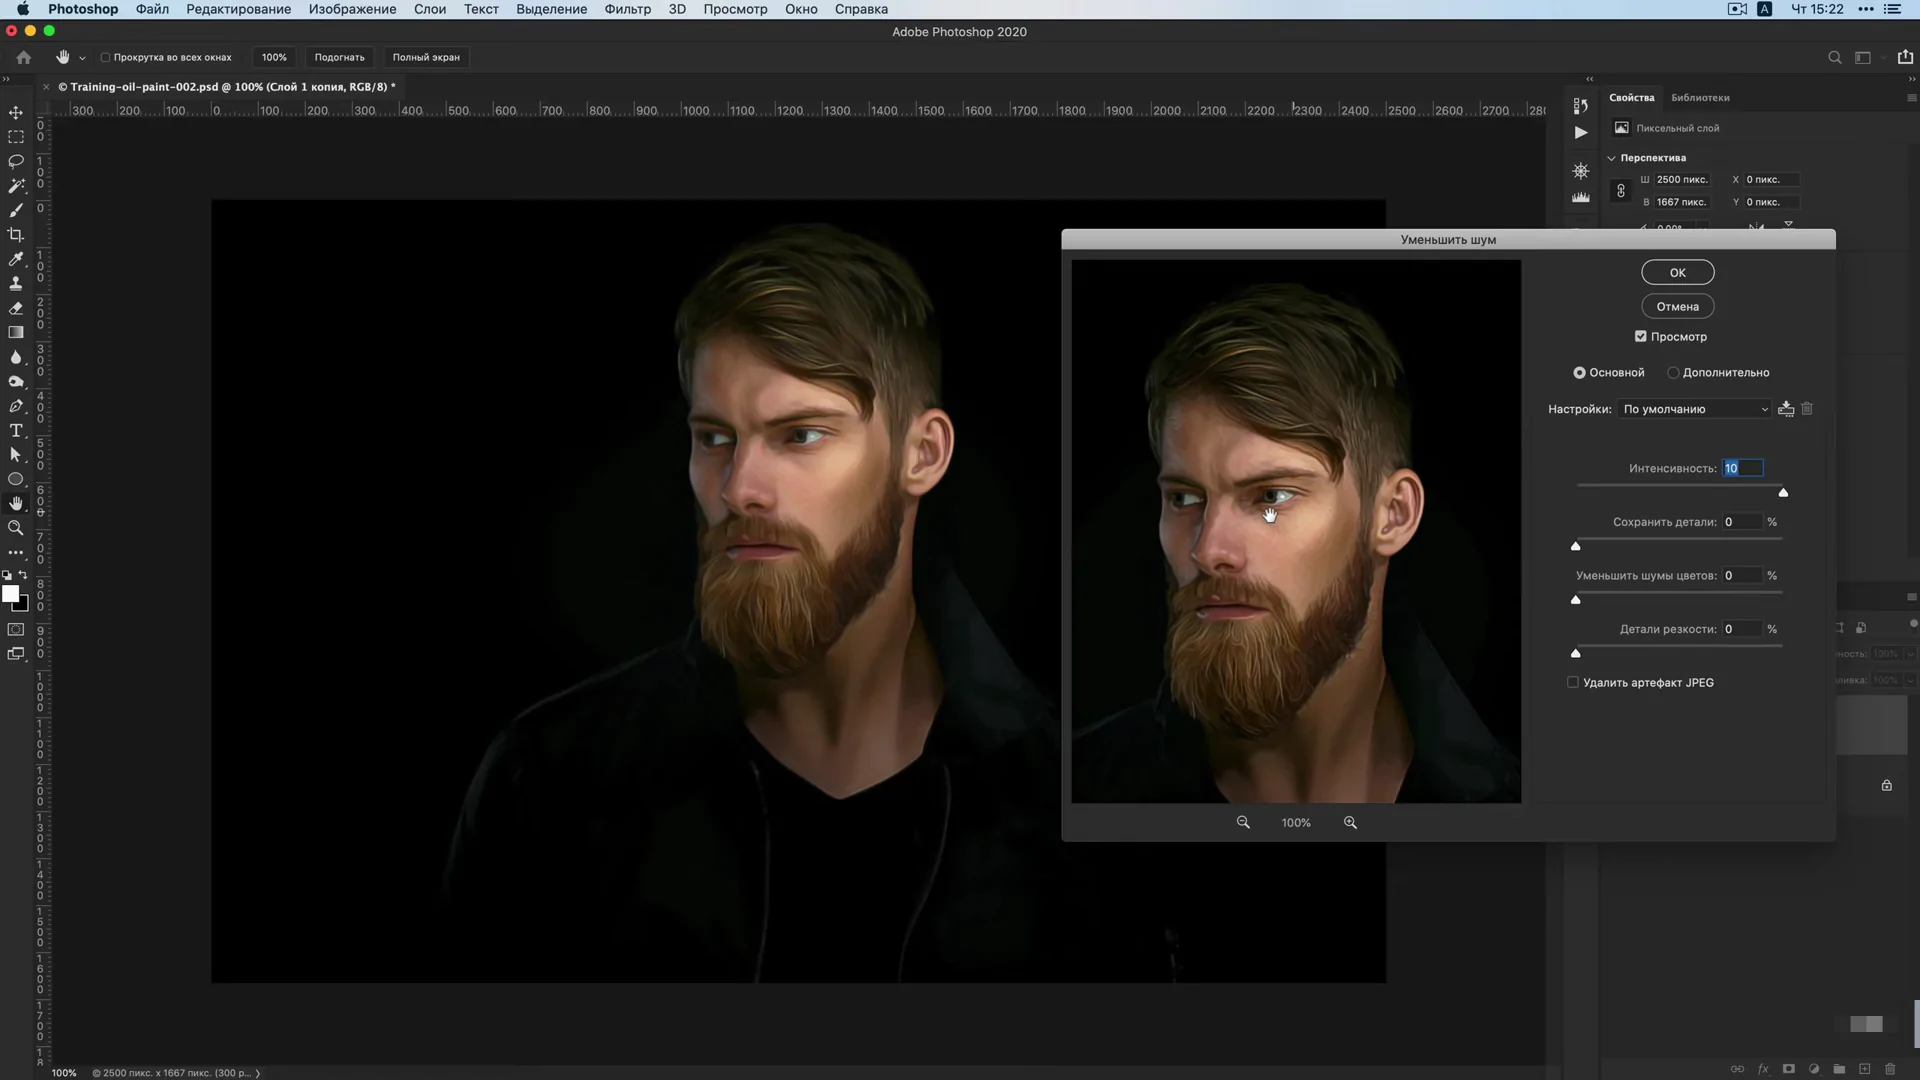
Task: Toggle Прокрутка во всех окнах checkbox
Action: click(x=105, y=57)
